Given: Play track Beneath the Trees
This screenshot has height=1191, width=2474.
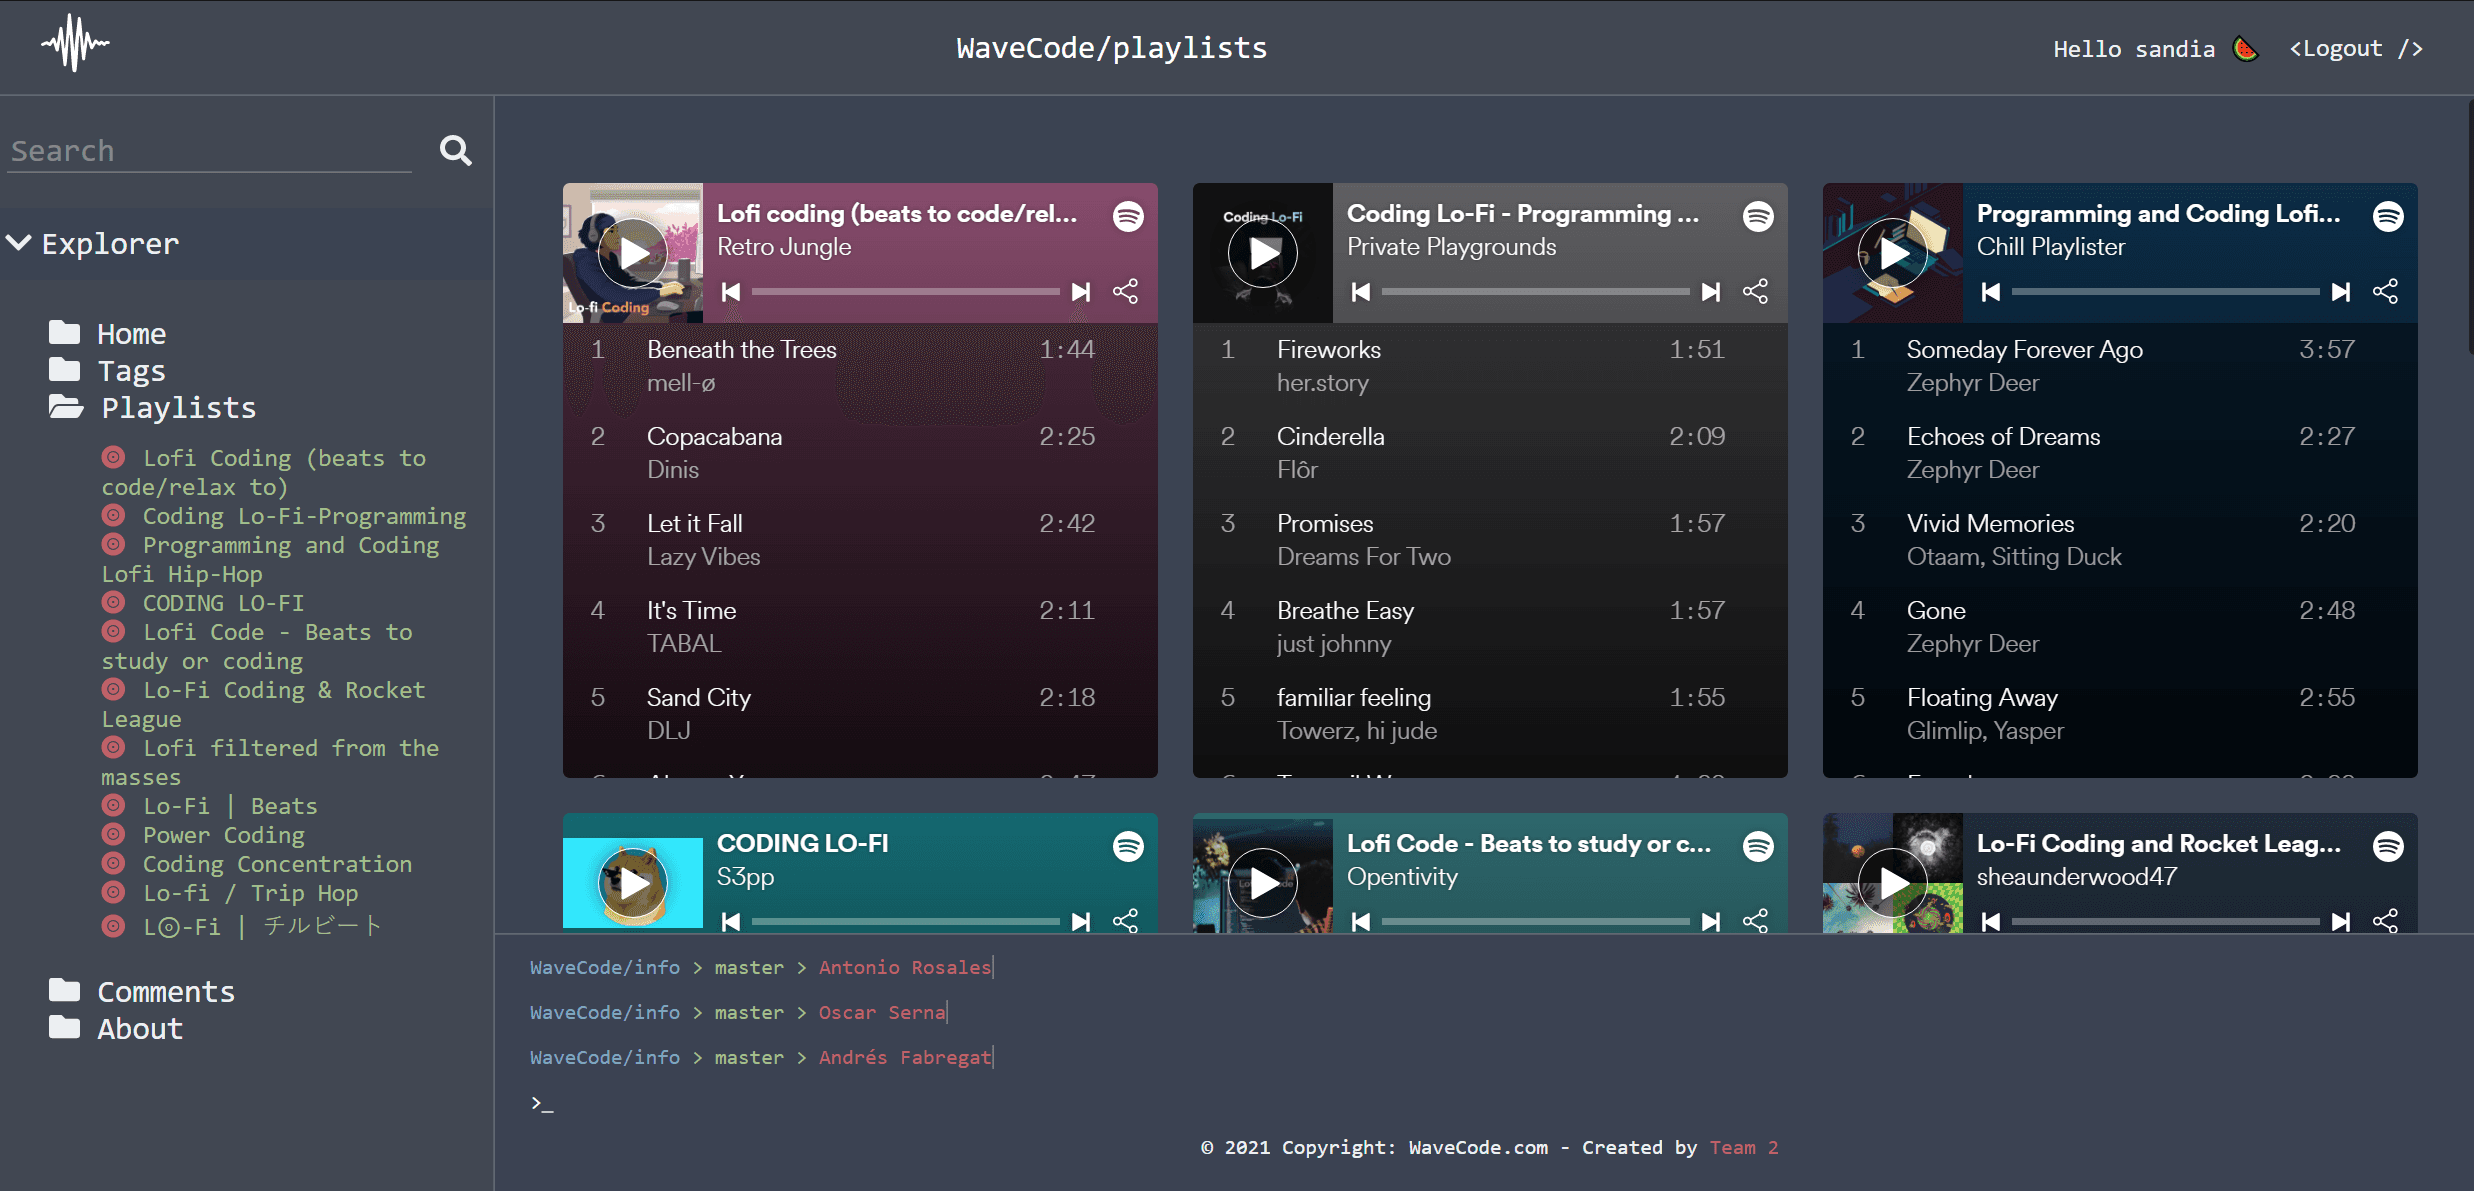Looking at the screenshot, I should point(860,366).
